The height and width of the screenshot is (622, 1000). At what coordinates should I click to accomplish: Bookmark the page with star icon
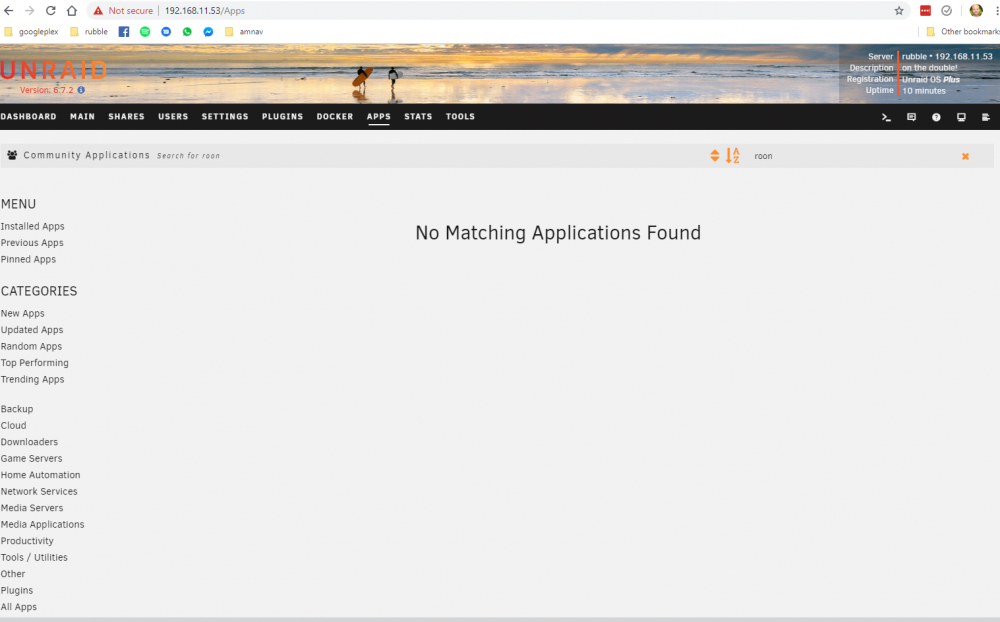point(899,11)
